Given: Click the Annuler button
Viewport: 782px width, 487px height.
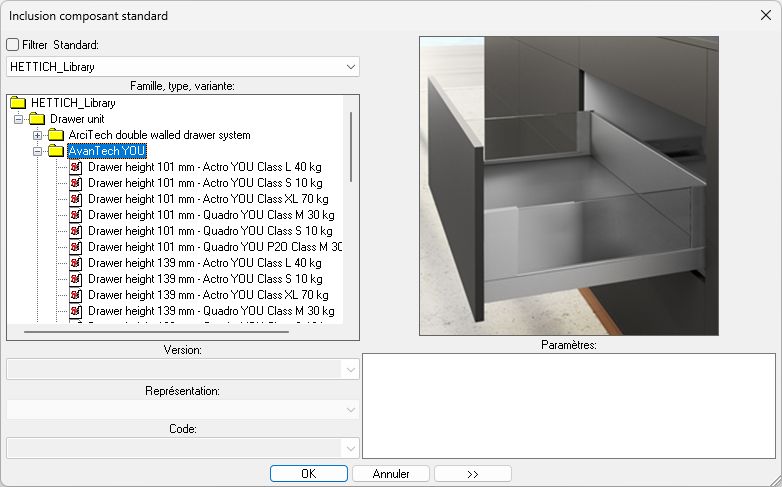Looking at the screenshot, I should 391,473.
